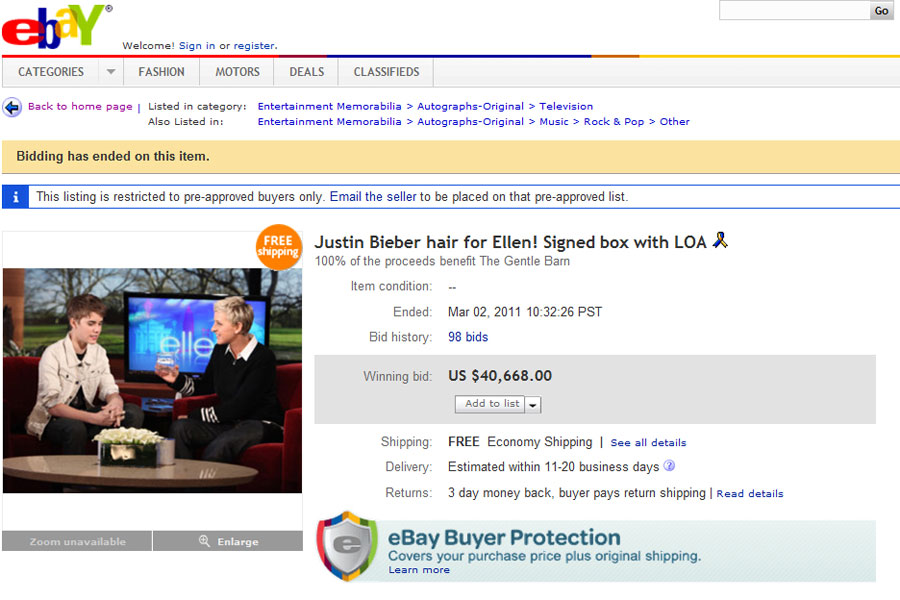Click the Add to list button

pyautogui.click(x=490, y=404)
